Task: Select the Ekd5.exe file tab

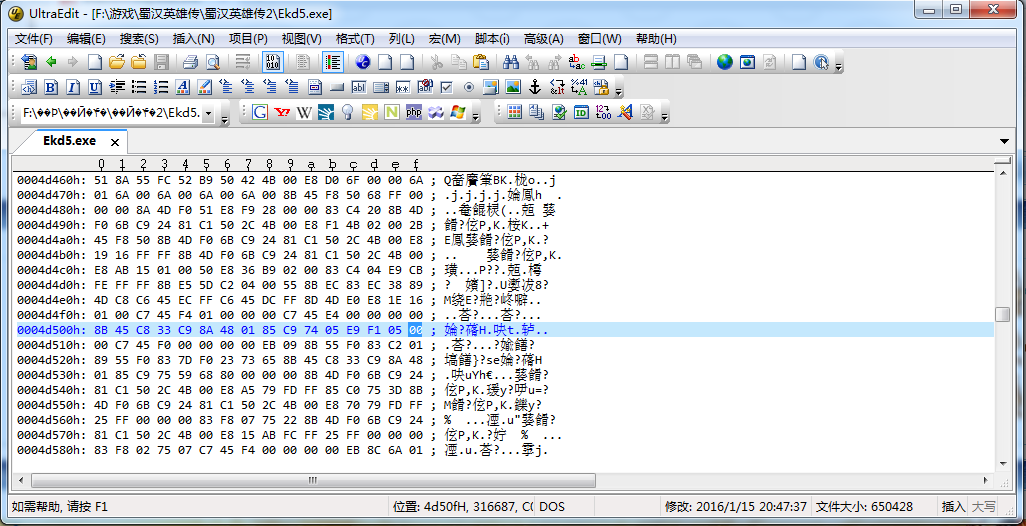Action: pyautogui.click(x=69, y=141)
